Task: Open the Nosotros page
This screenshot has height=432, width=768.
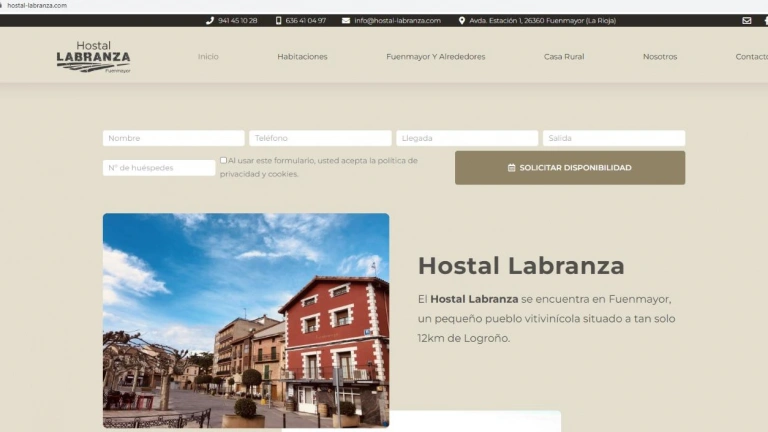Action: click(660, 57)
